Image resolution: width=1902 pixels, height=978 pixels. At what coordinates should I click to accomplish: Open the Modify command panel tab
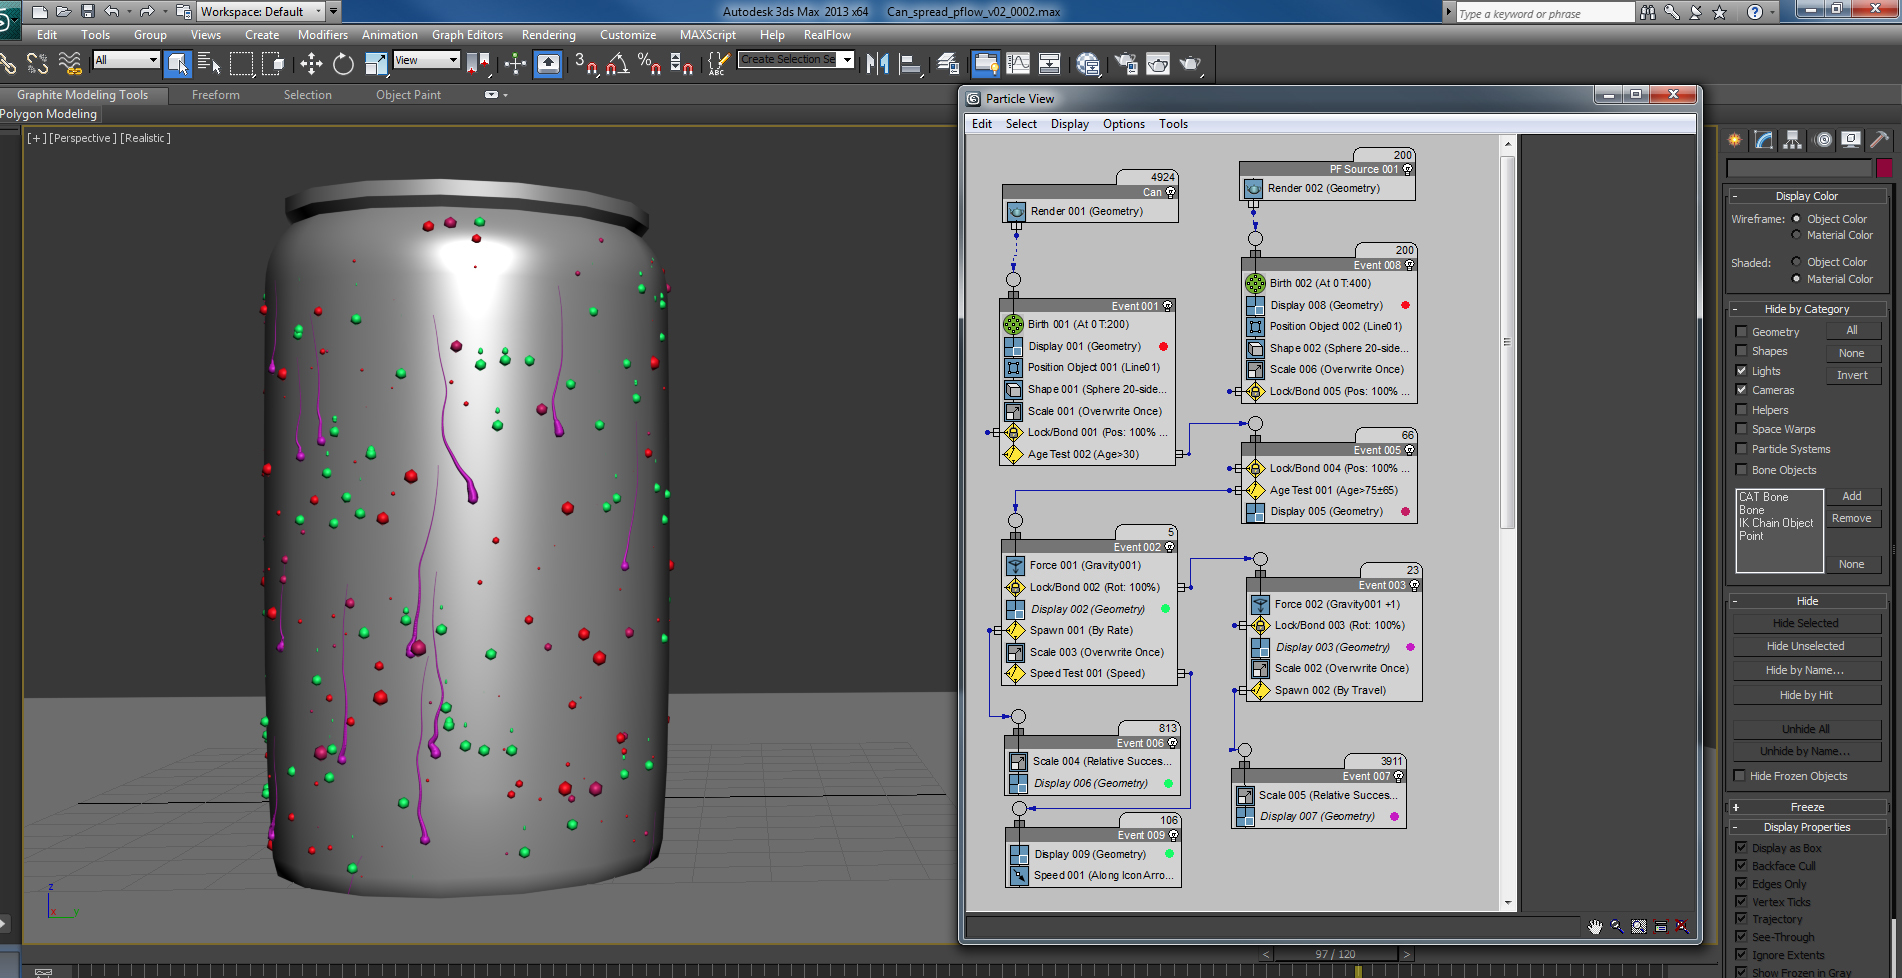[x=1763, y=140]
